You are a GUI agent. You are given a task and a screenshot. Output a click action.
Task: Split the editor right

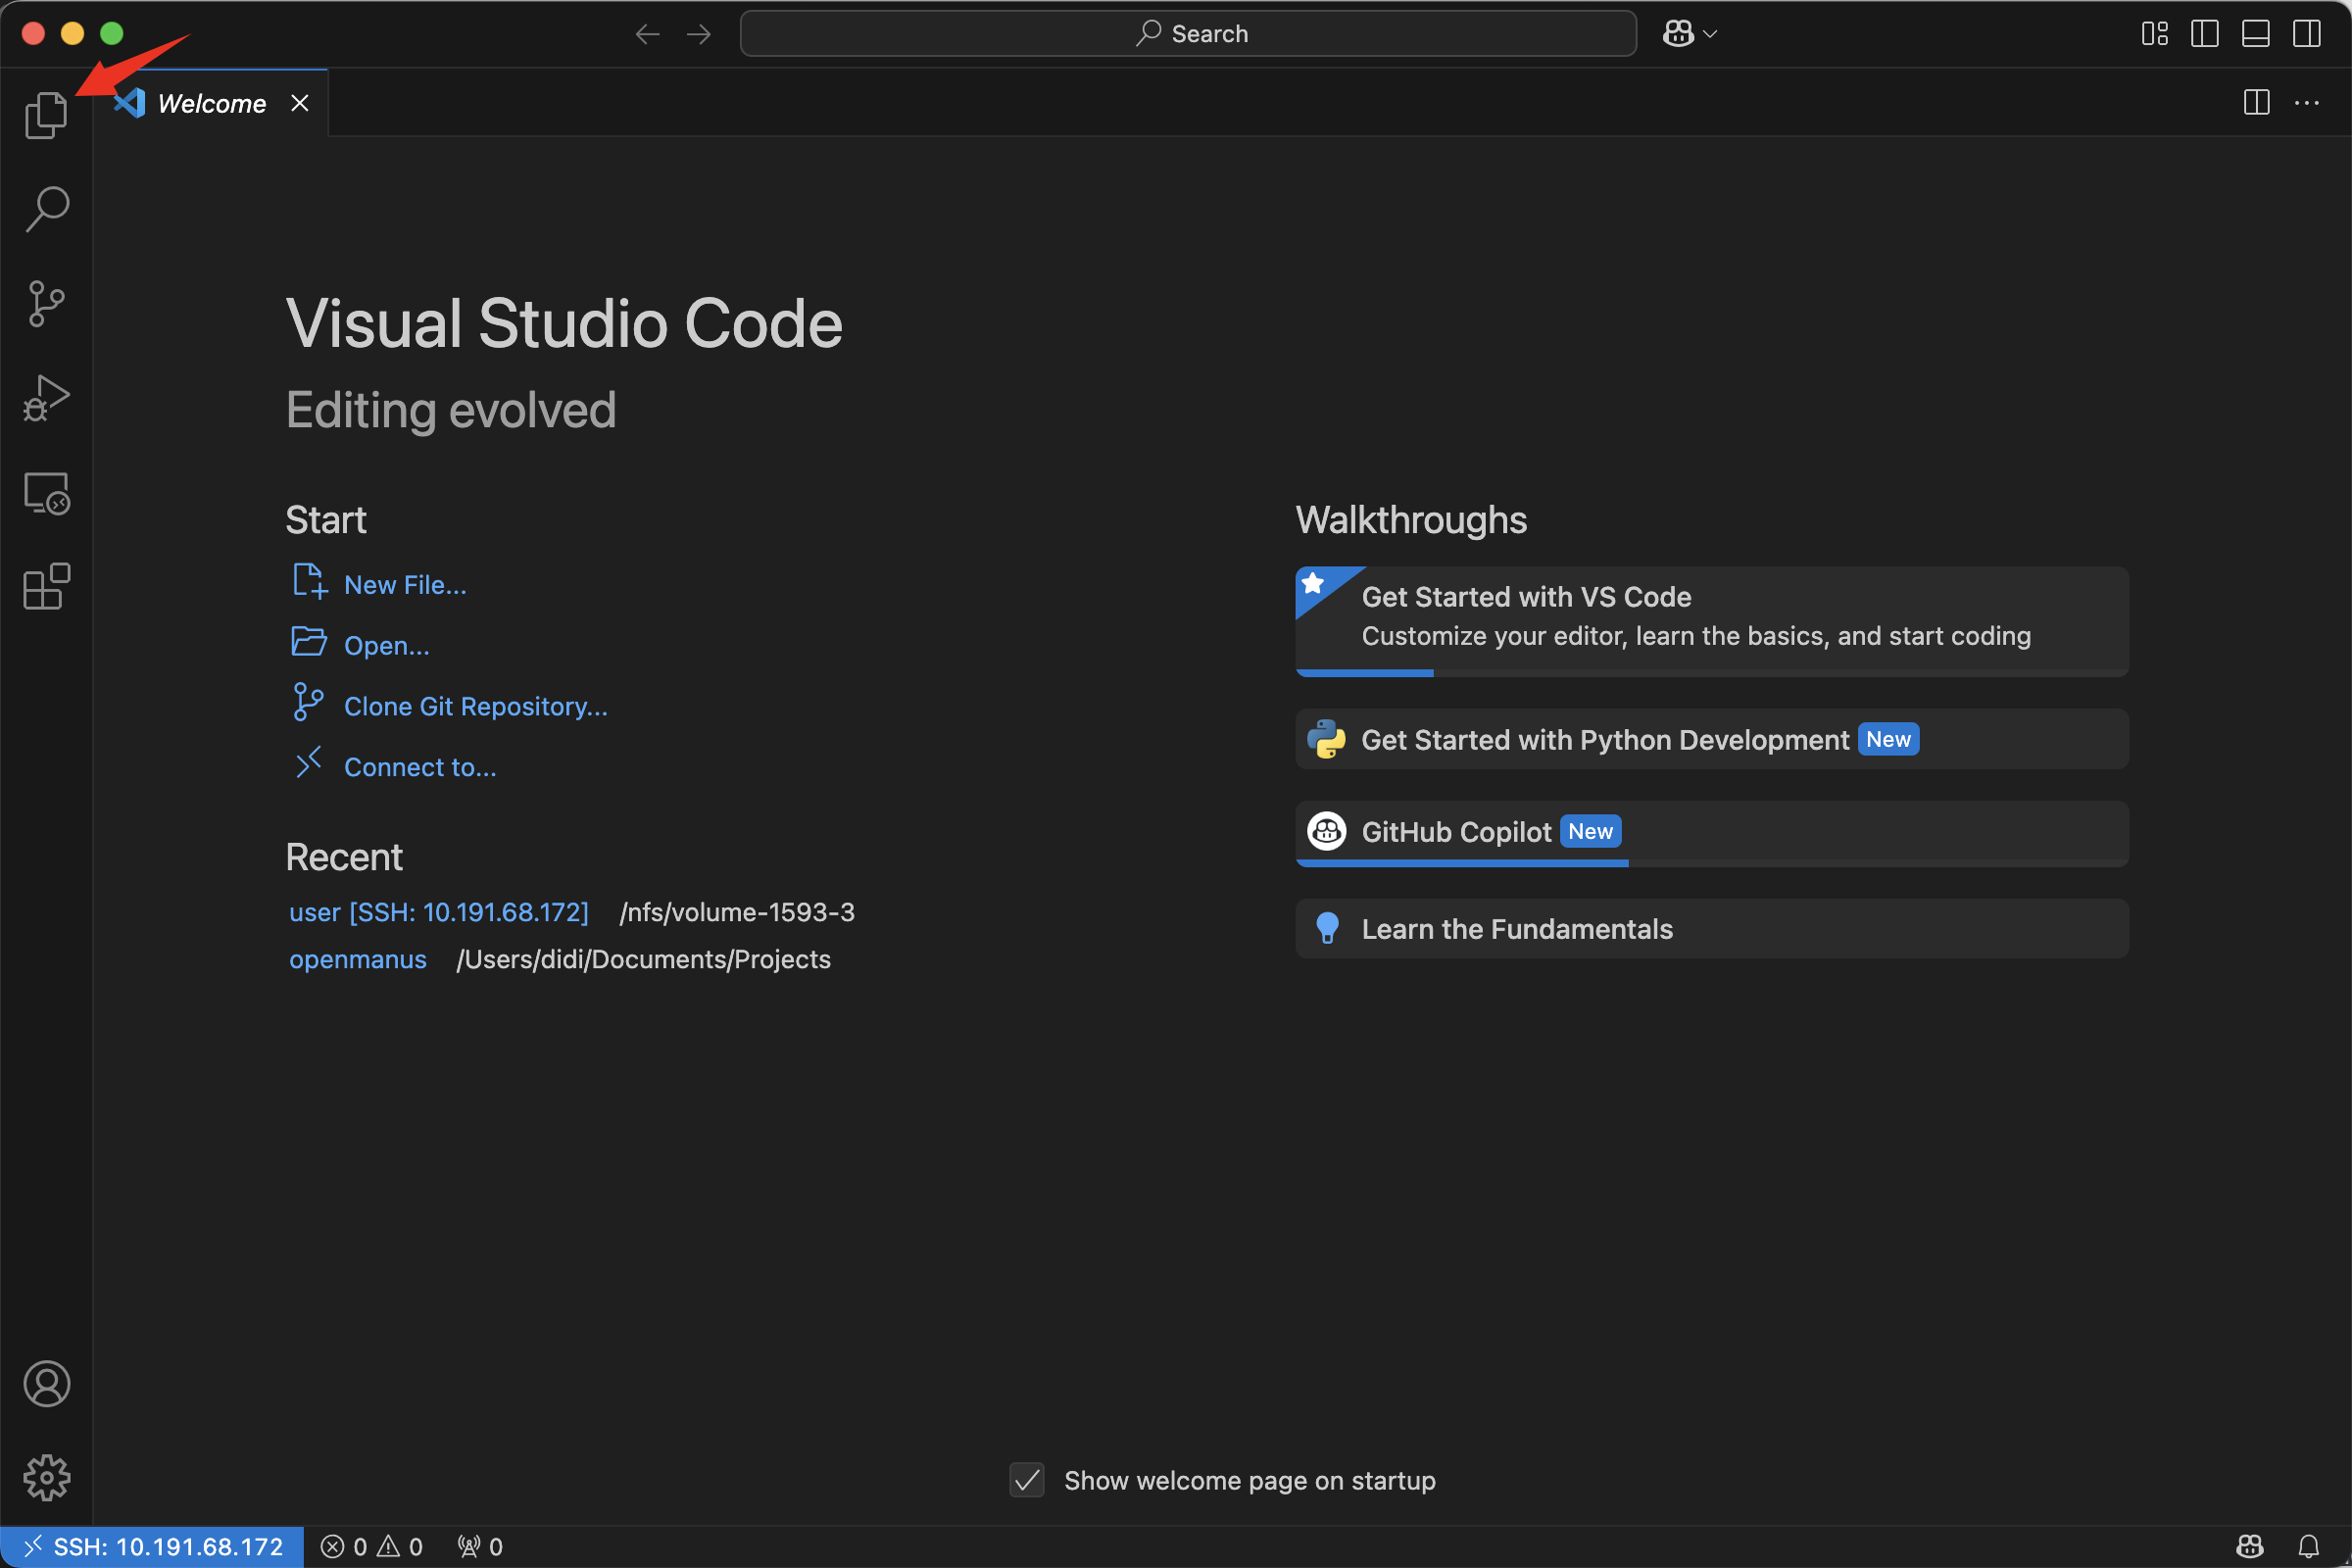tap(2257, 102)
